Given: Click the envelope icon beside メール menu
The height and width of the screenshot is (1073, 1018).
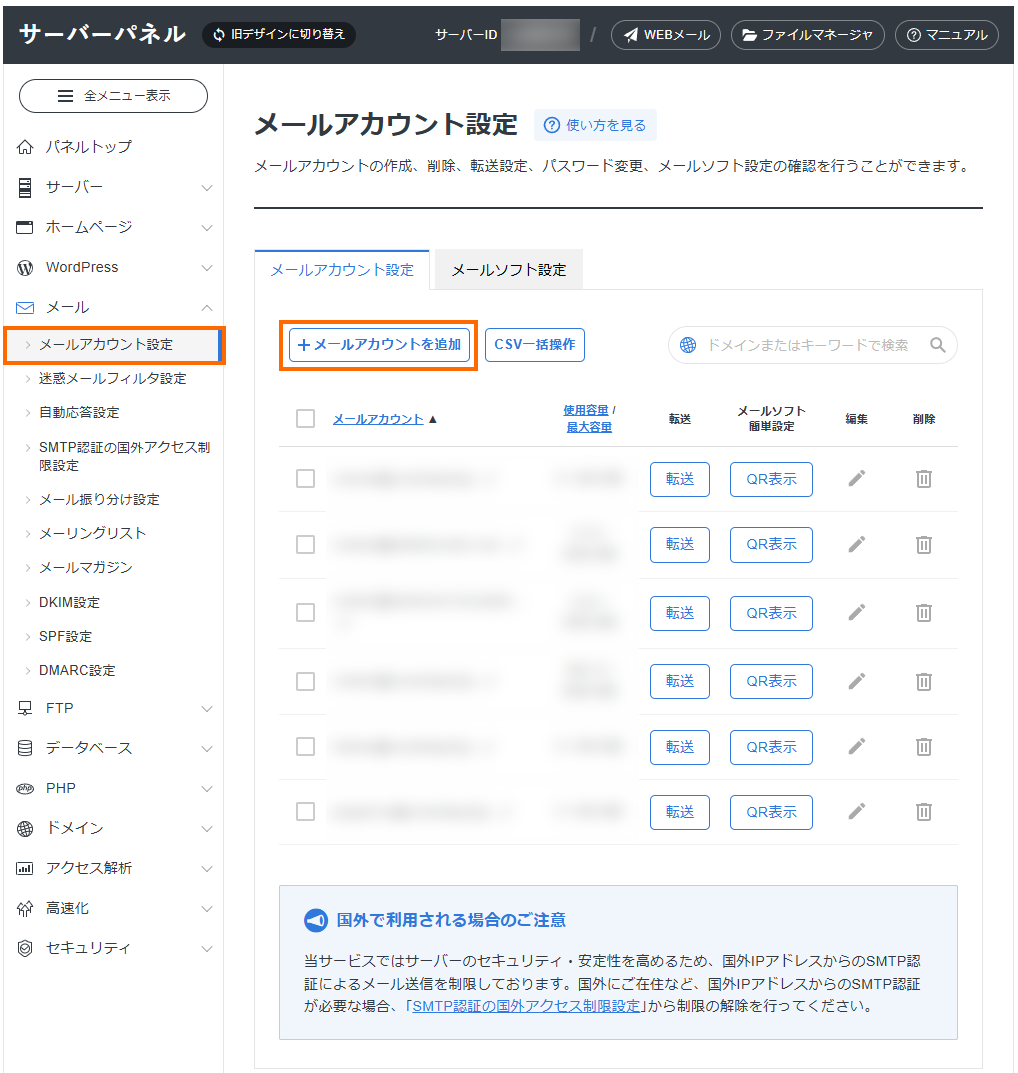Looking at the screenshot, I should tap(25, 308).
